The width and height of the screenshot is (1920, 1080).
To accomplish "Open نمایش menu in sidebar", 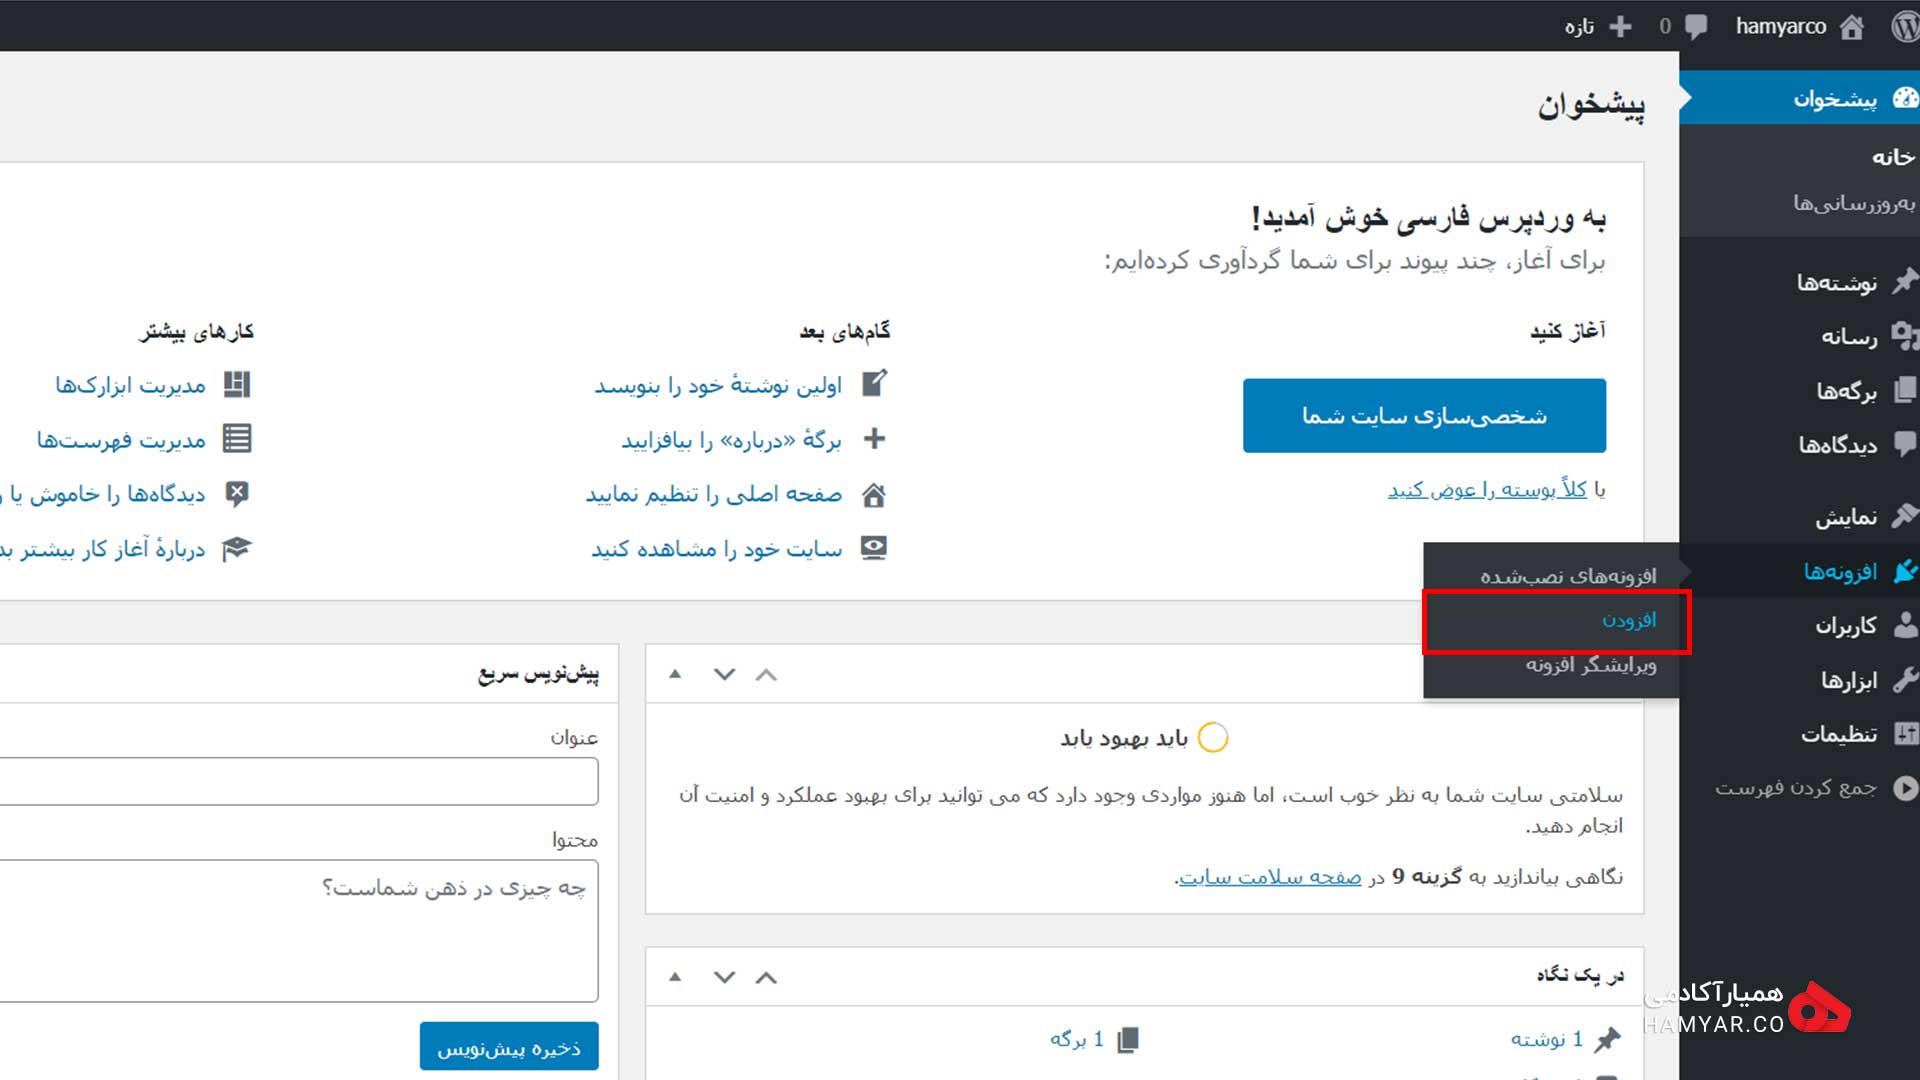I will click(1846, 517).
